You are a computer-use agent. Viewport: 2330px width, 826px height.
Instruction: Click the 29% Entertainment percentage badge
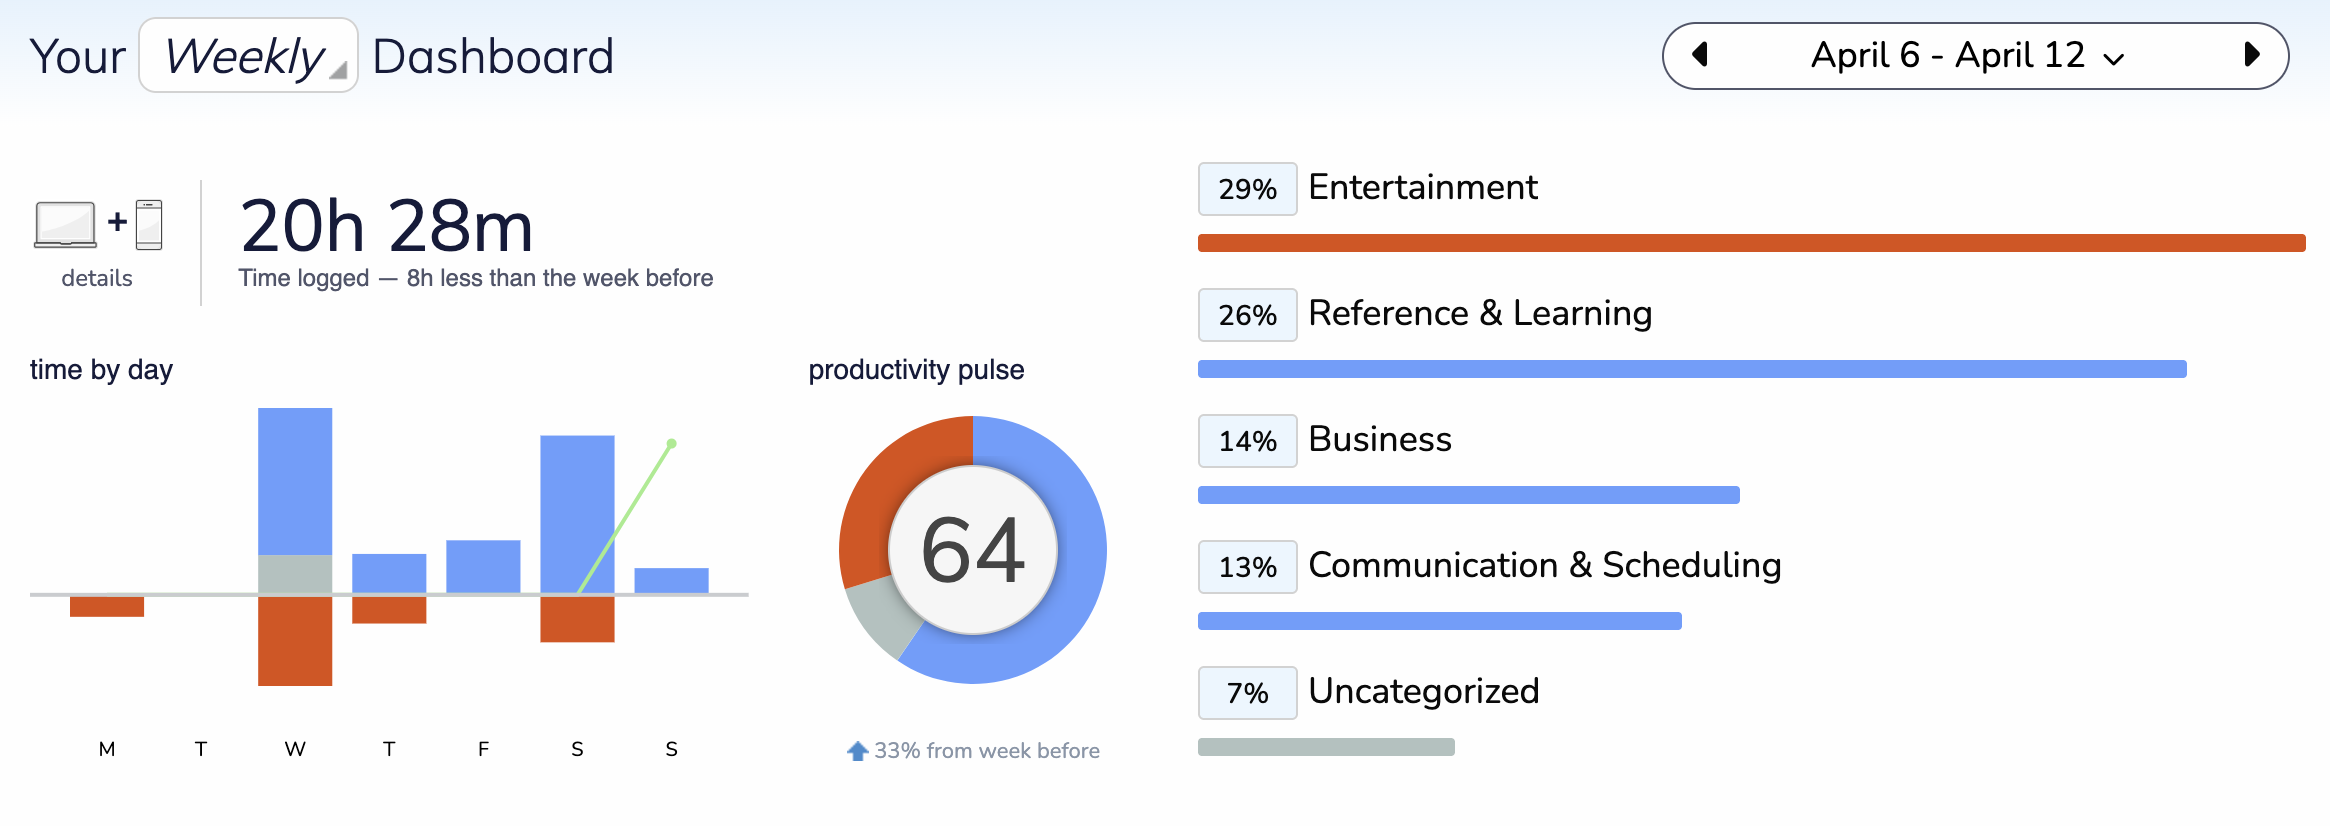tap(1247, 189)
